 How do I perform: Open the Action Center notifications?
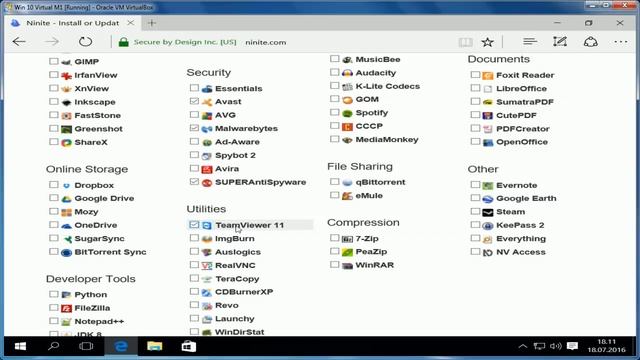click(572, 347)
